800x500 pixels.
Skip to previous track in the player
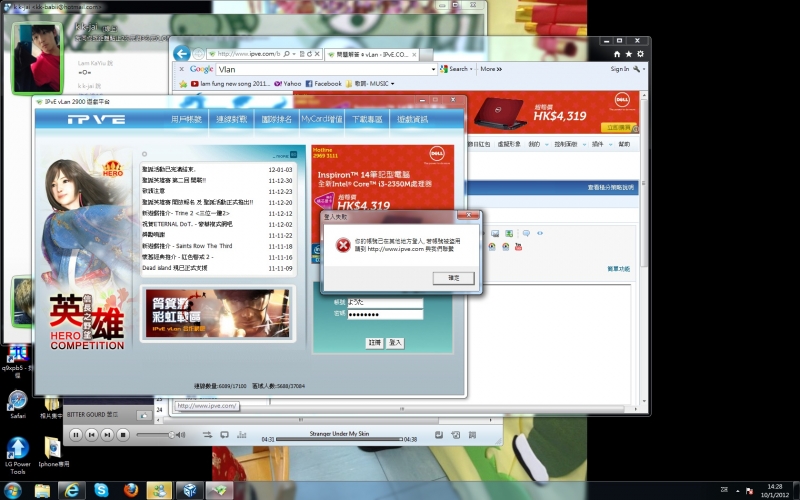click(x=92, y=435)
